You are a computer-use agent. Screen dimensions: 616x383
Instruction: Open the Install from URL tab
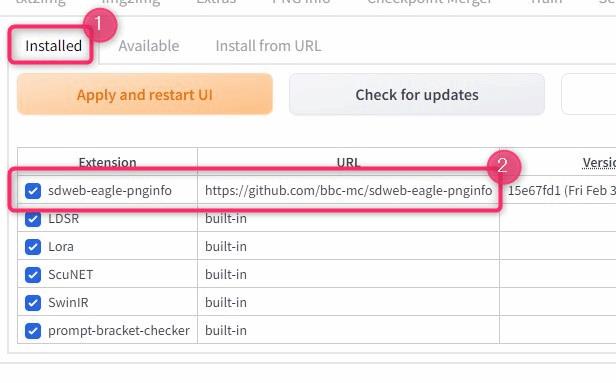(268, 46)
